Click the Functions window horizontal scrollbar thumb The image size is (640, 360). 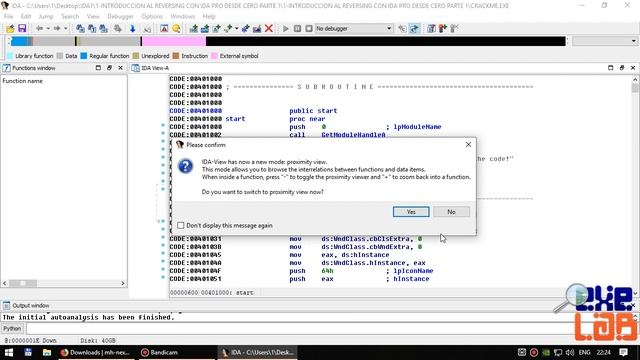point(23,283)
